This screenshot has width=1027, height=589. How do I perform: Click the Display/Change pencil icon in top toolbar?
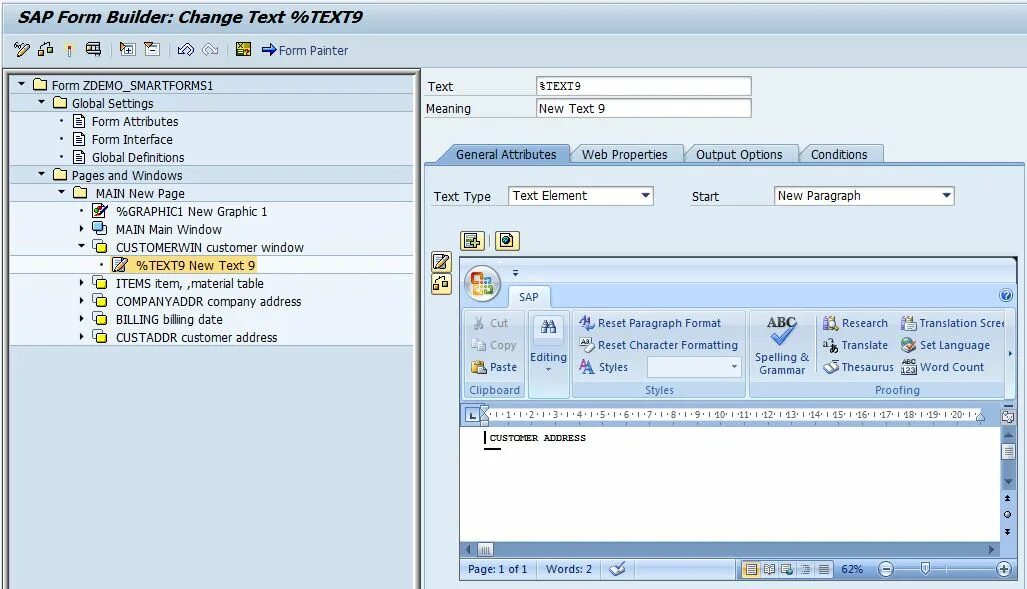coord(22,49)
